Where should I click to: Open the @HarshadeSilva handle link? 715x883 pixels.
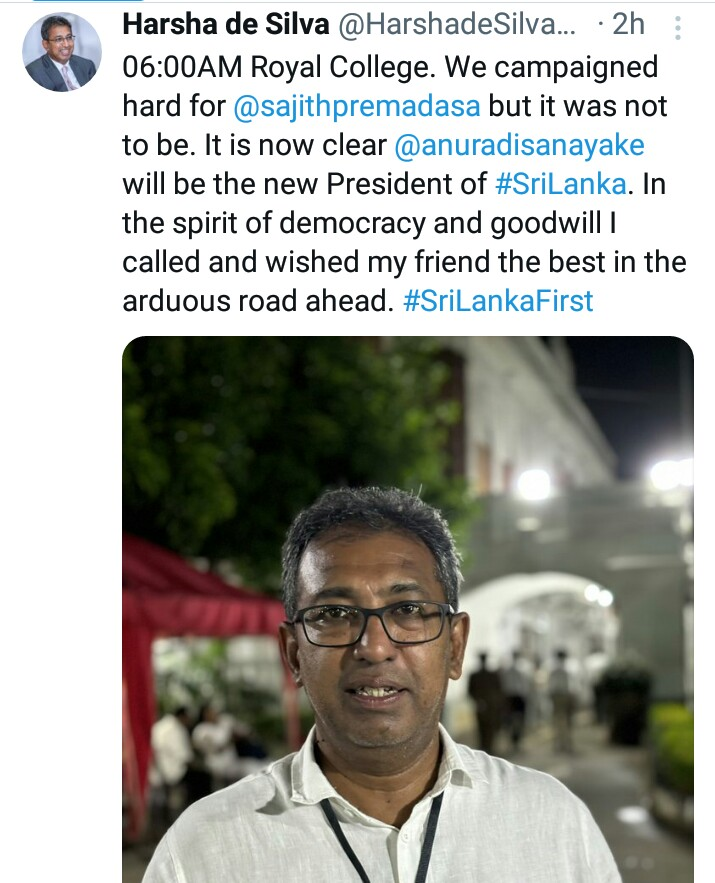point(457,24)
